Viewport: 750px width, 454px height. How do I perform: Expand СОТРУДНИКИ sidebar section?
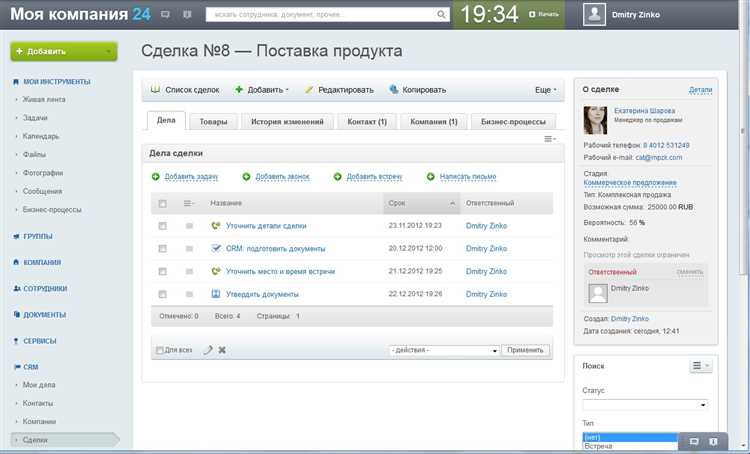[x=44, y=288]
